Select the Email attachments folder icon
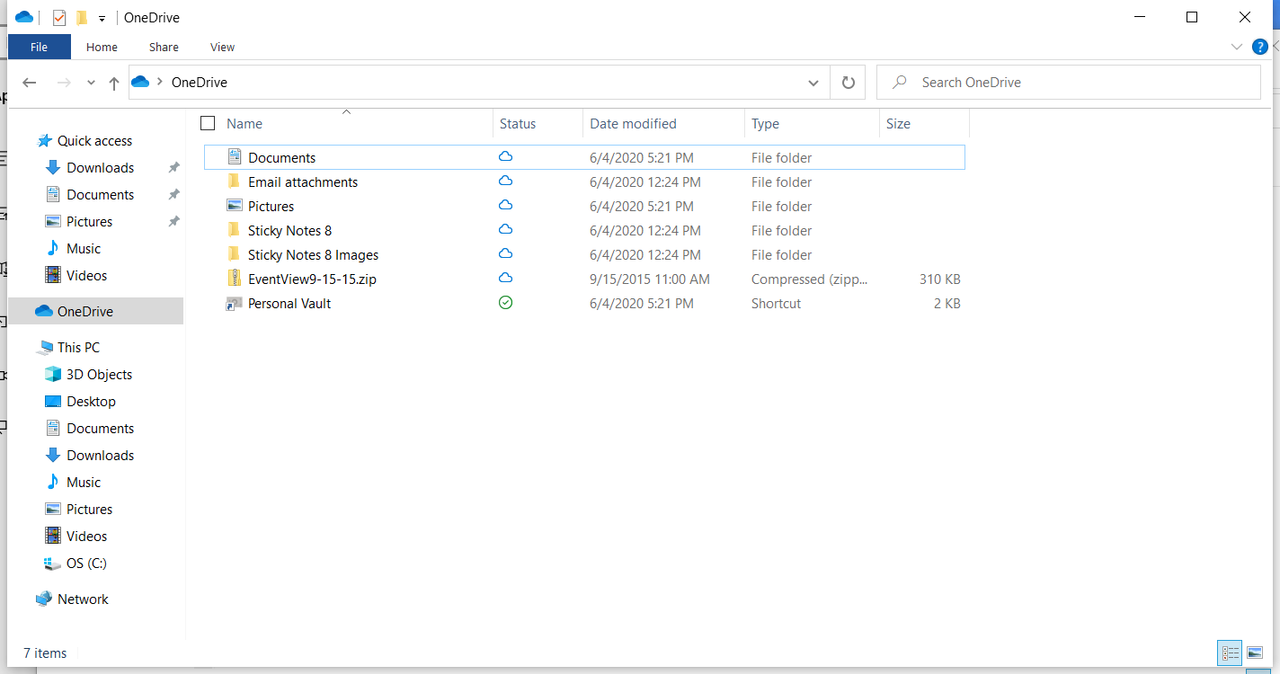The image size is (1280, 674). pos(234,181)
